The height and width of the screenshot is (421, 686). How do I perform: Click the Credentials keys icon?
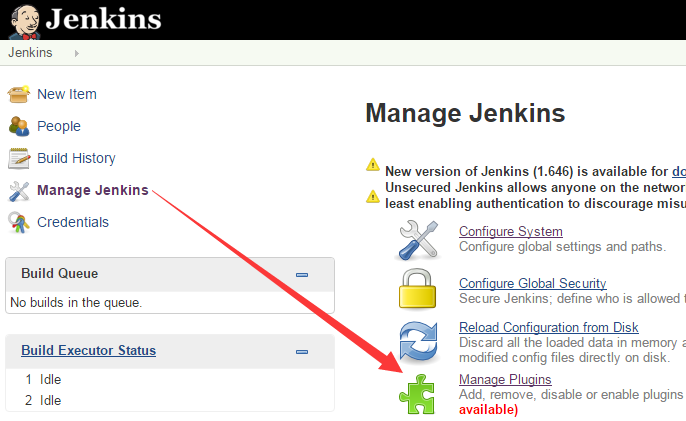click(19, 222)
